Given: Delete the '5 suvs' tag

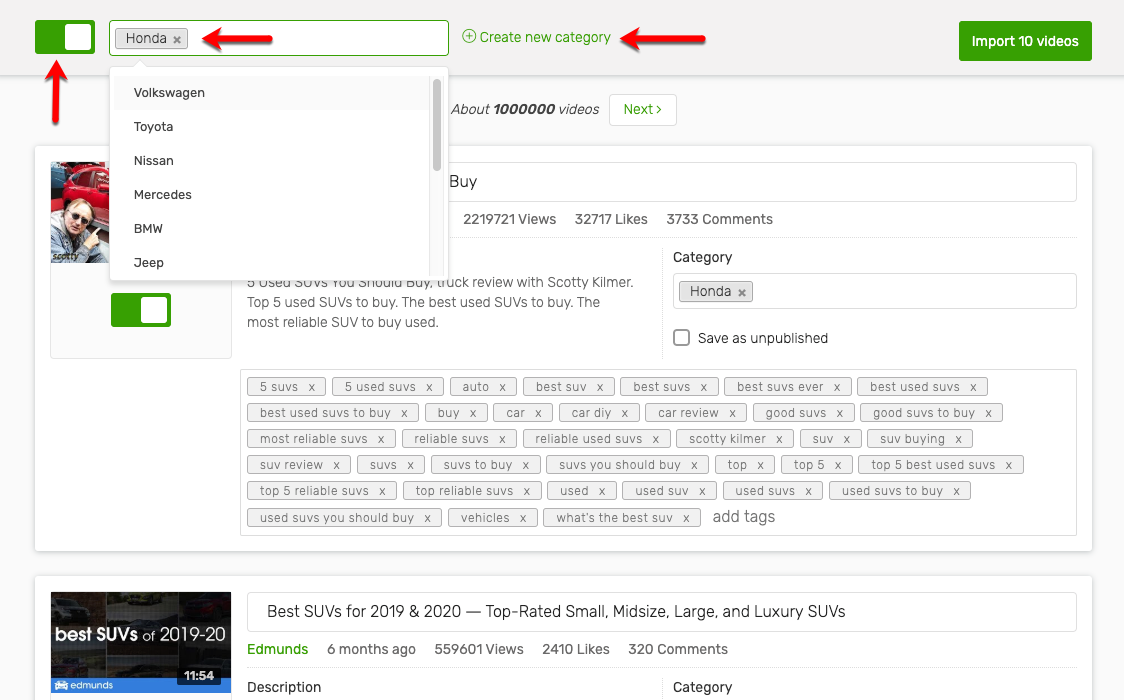Looking at the screenshot, I should point(312,387).
